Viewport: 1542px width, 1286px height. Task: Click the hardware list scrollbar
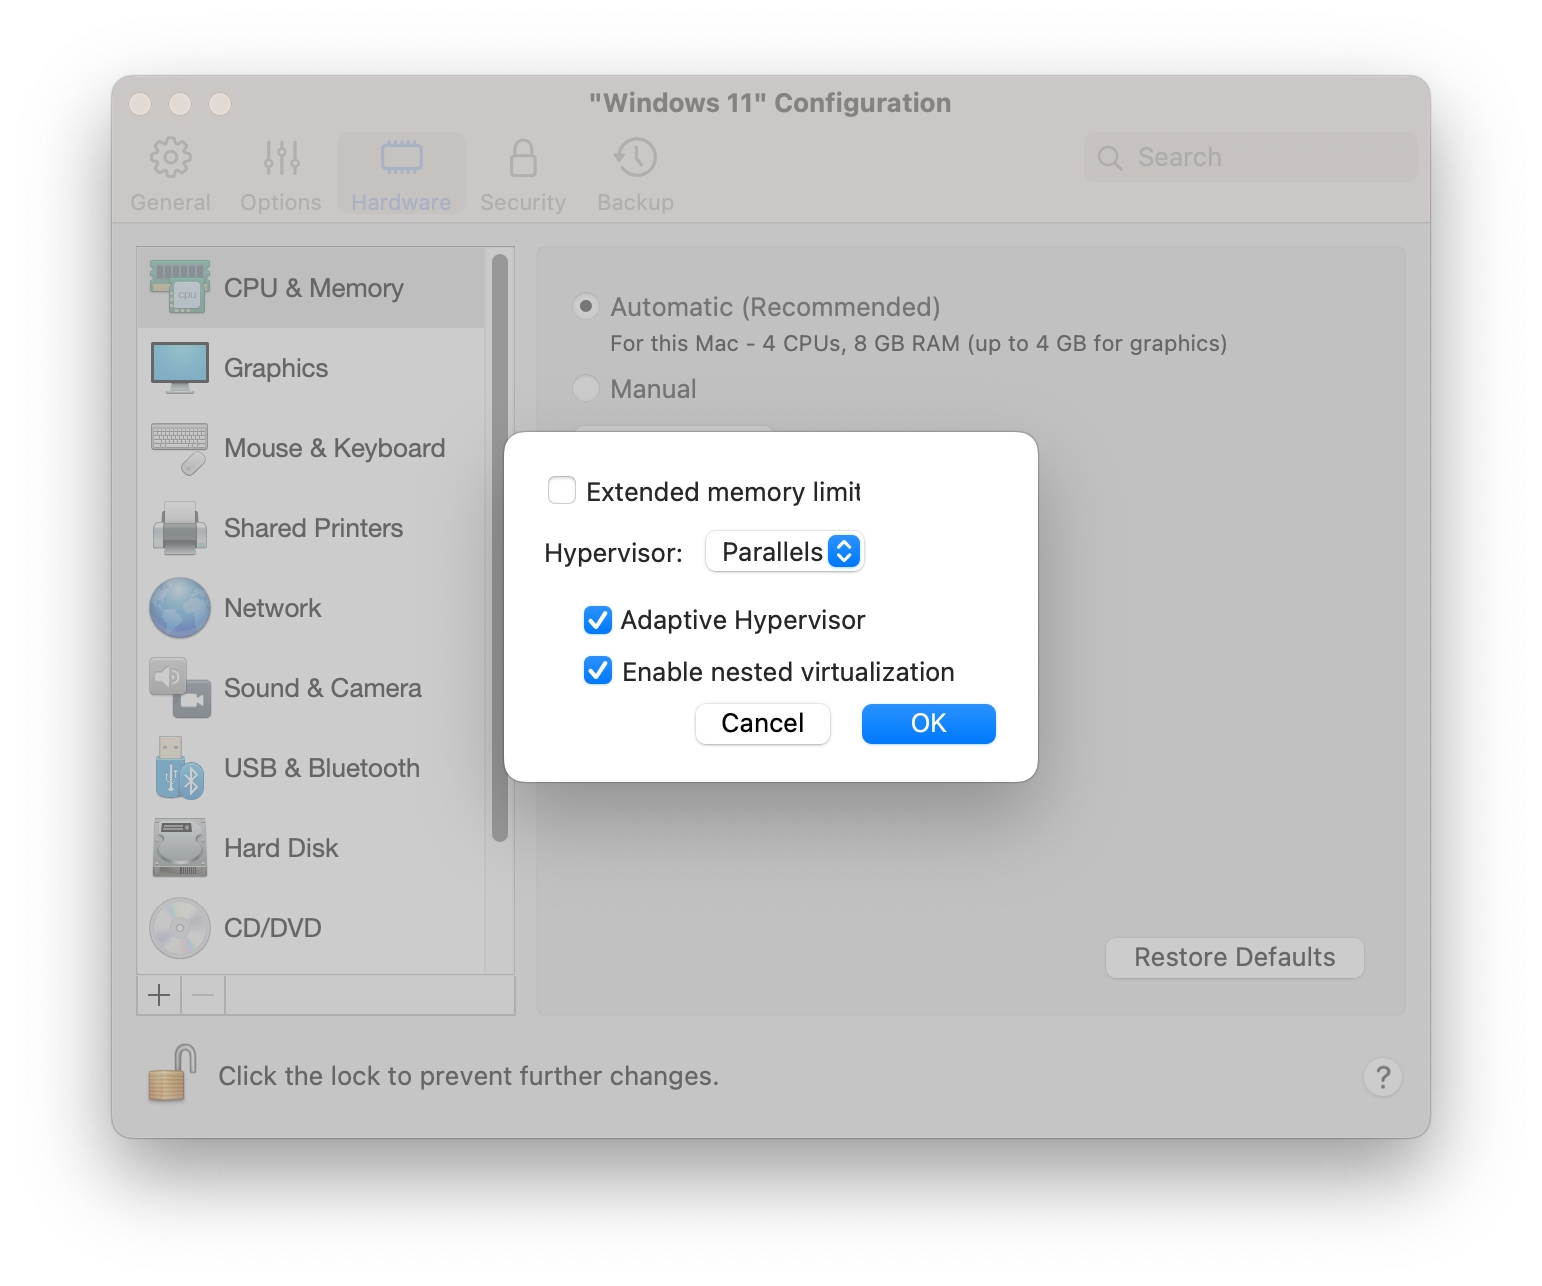[x=500, y=548]
